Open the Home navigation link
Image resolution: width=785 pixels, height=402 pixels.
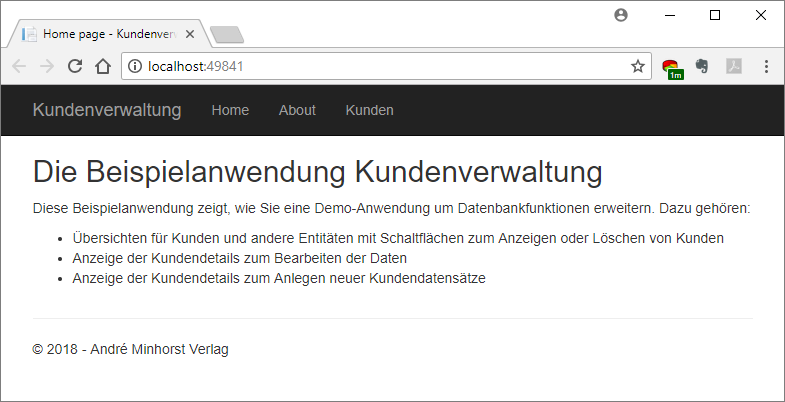tap(230, 110)
